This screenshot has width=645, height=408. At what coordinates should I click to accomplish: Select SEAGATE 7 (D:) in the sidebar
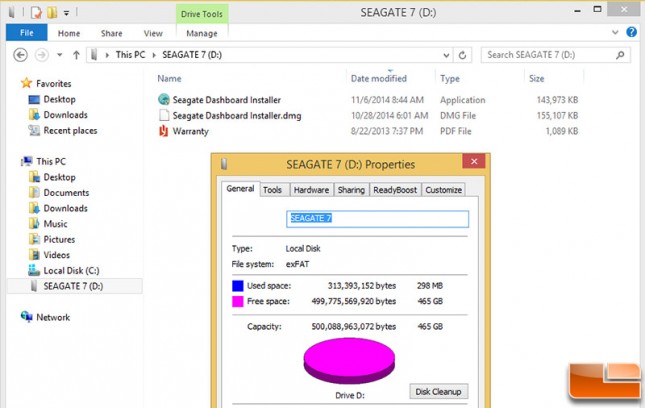[x=73, y=286]
